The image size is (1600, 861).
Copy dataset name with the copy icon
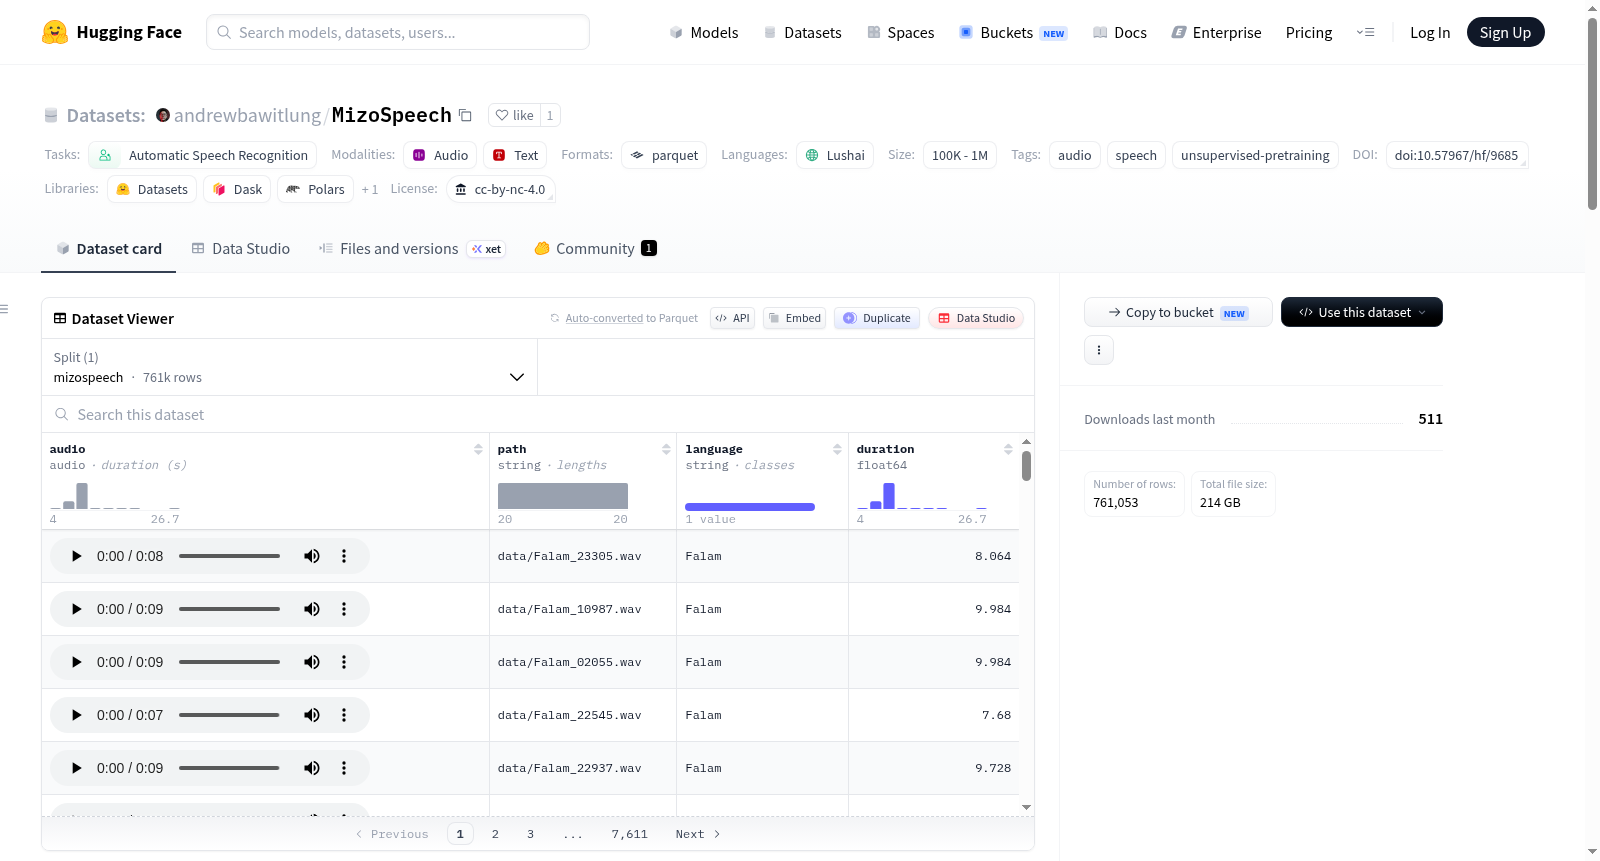tap(465, 115)
